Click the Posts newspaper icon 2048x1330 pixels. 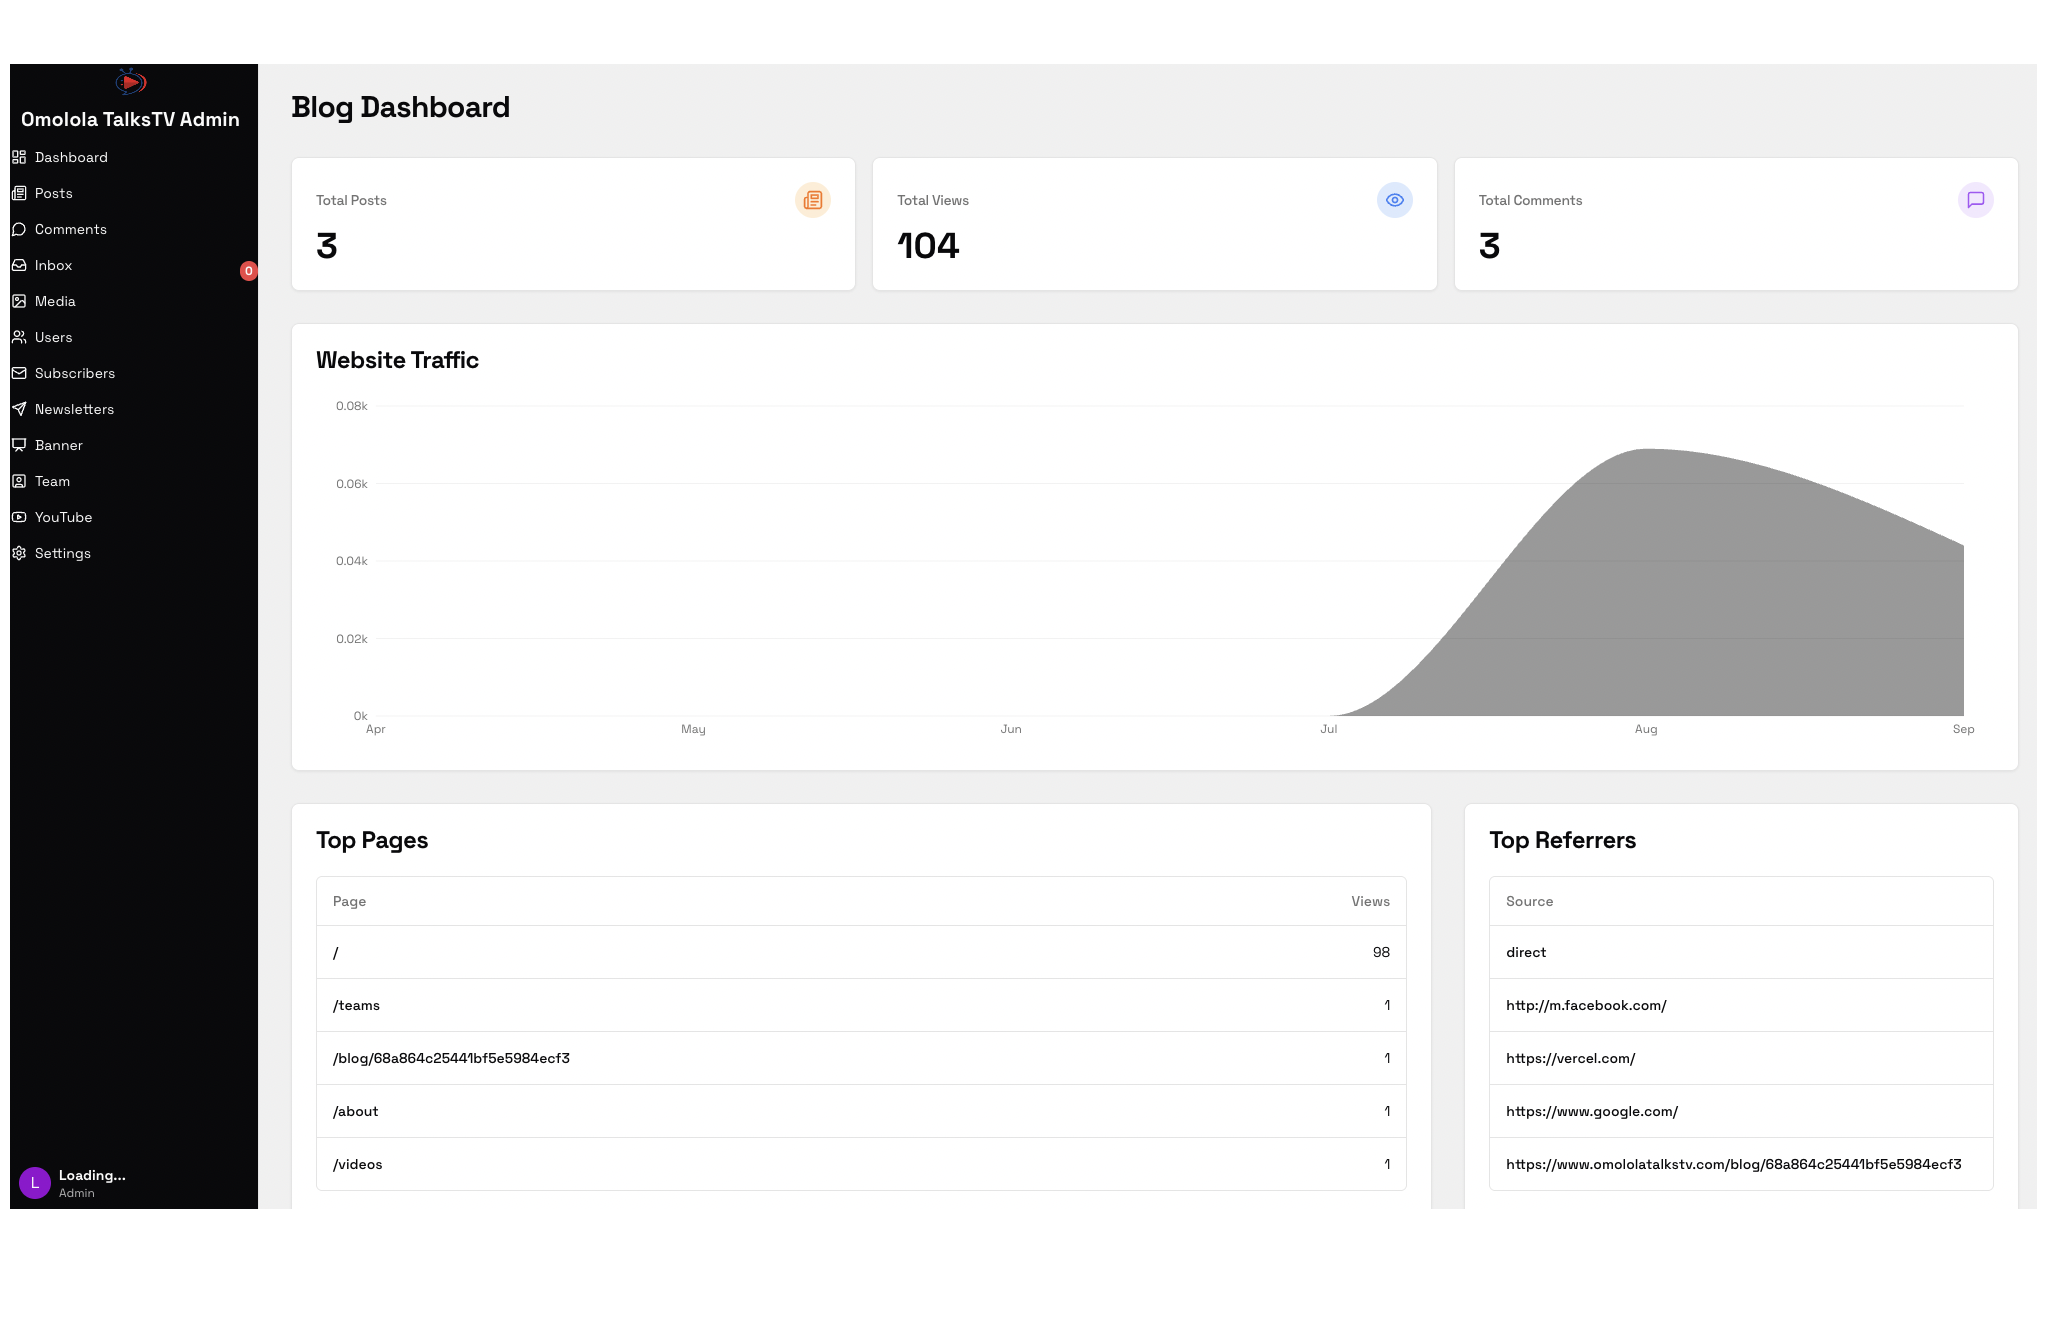tap(19, 193)
